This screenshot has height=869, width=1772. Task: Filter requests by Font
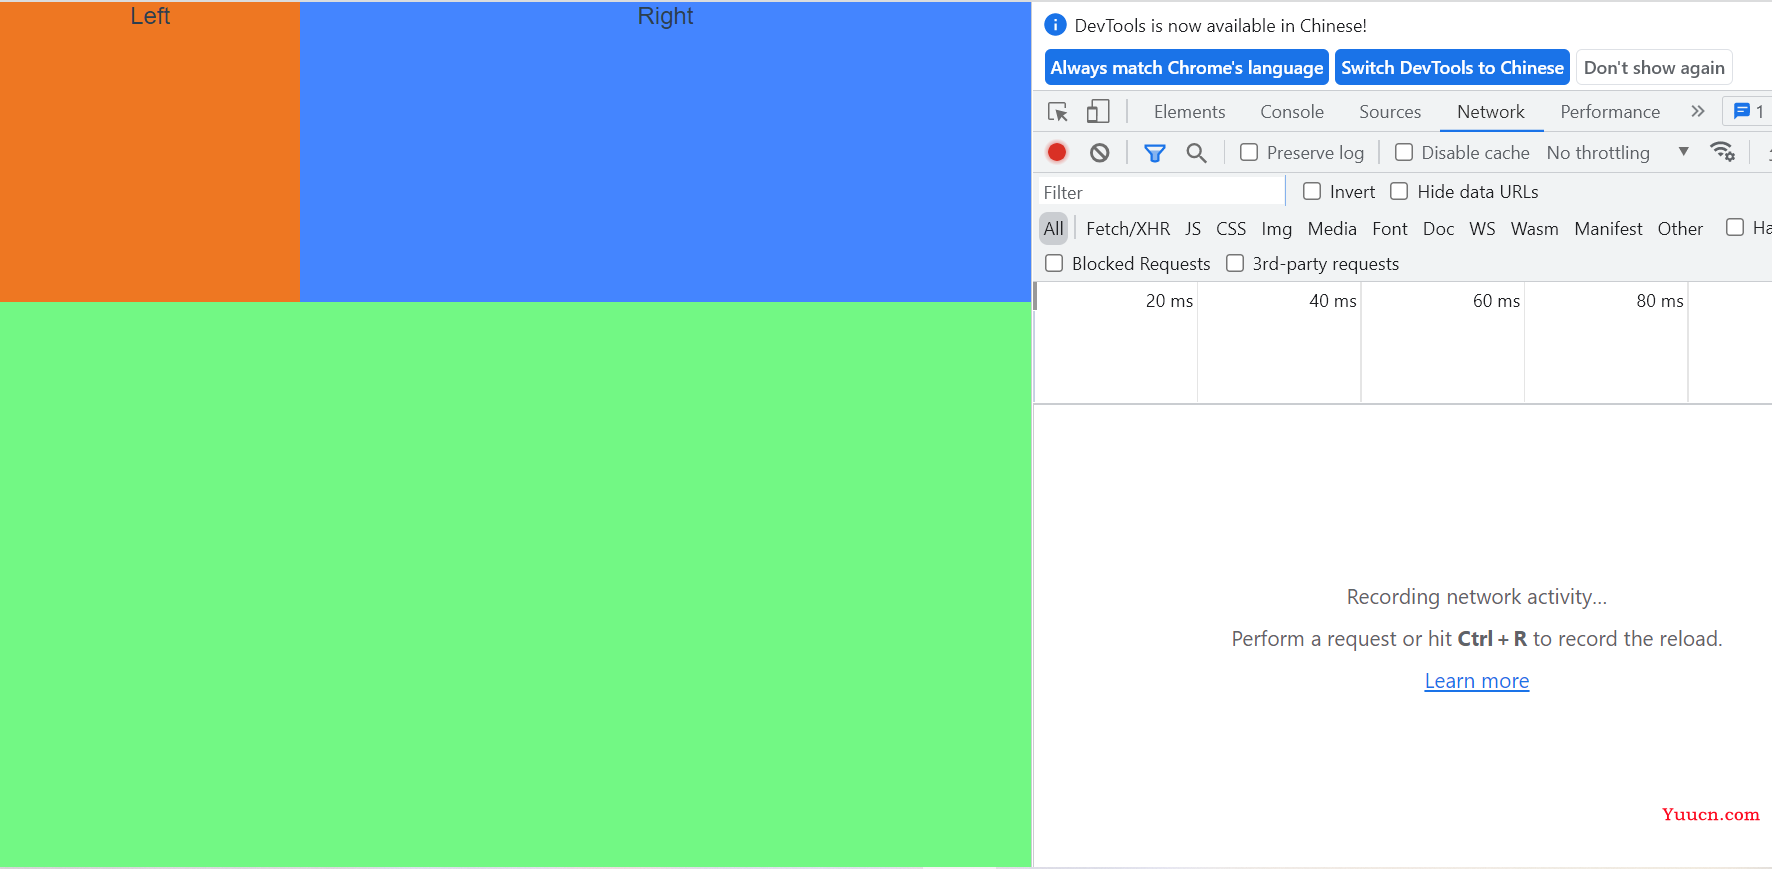(1390, 228)
